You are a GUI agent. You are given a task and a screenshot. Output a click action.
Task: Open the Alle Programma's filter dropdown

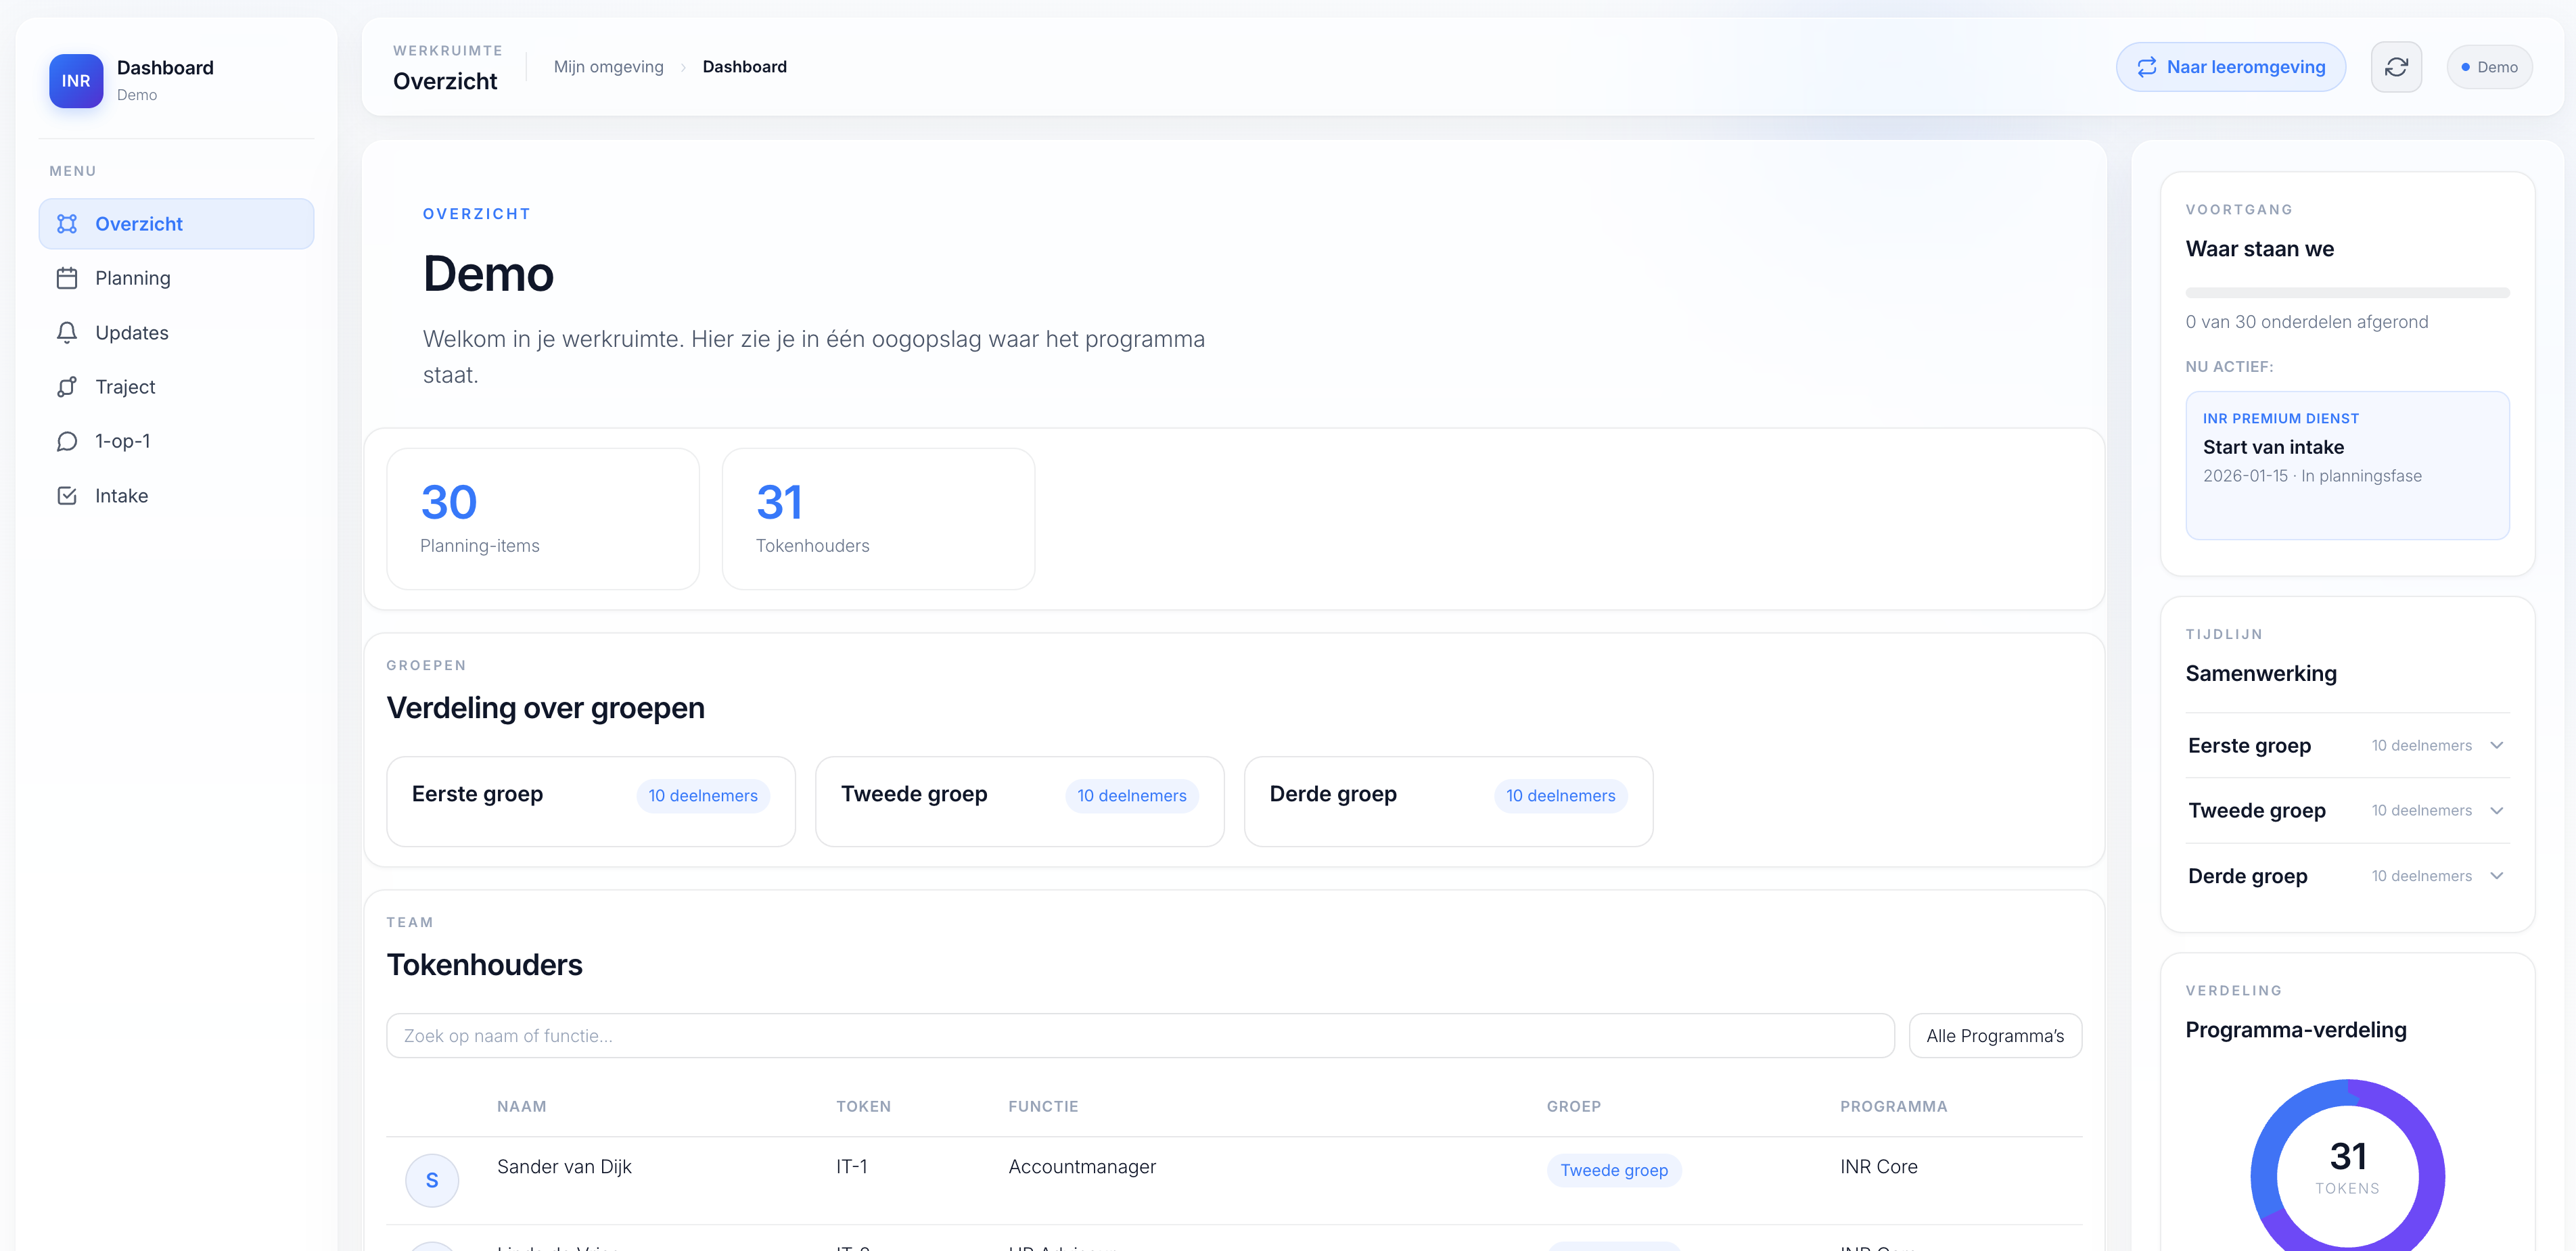click(1995, 1036)
